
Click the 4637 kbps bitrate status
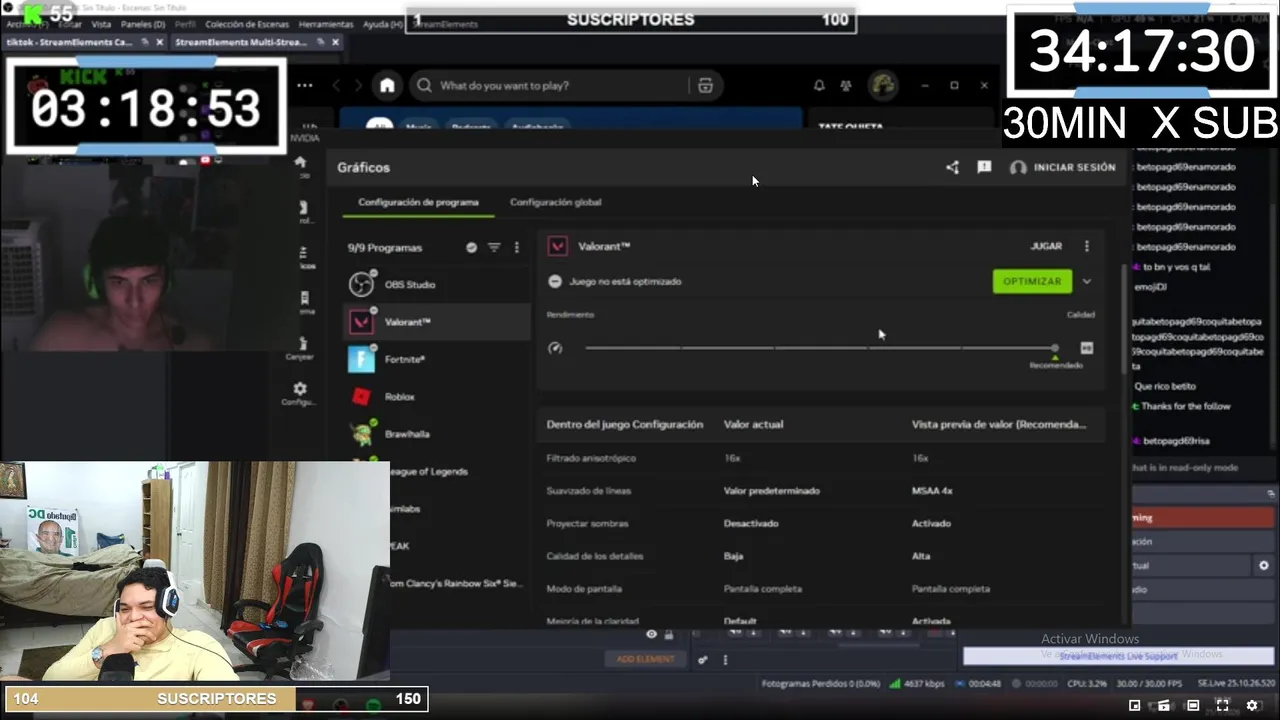917,684
